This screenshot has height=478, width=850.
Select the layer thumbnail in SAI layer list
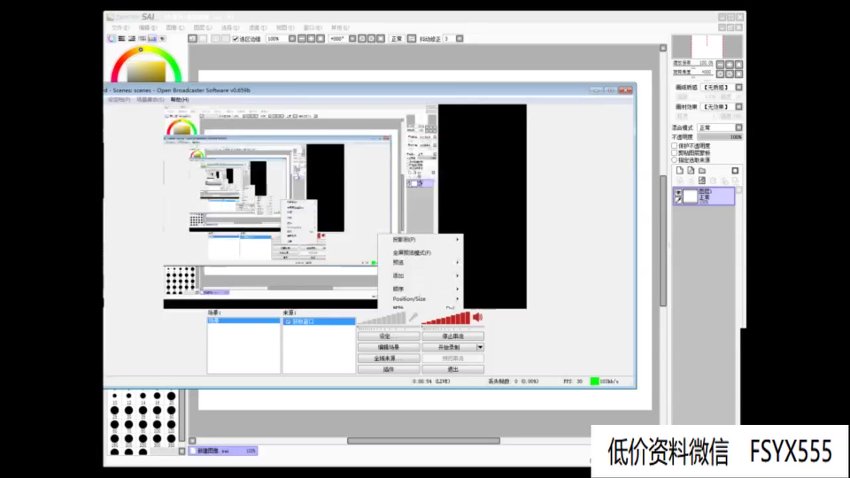690,196
